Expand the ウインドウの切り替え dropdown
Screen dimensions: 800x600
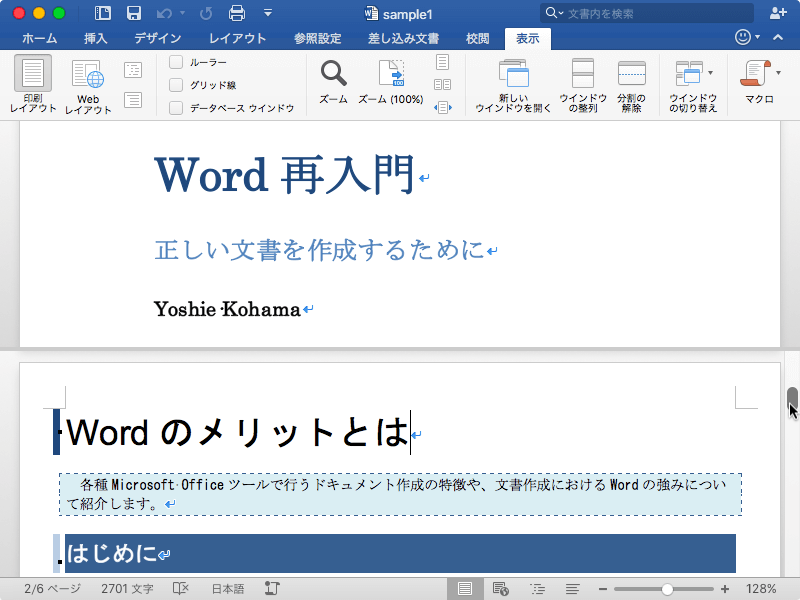pos(710,73)
